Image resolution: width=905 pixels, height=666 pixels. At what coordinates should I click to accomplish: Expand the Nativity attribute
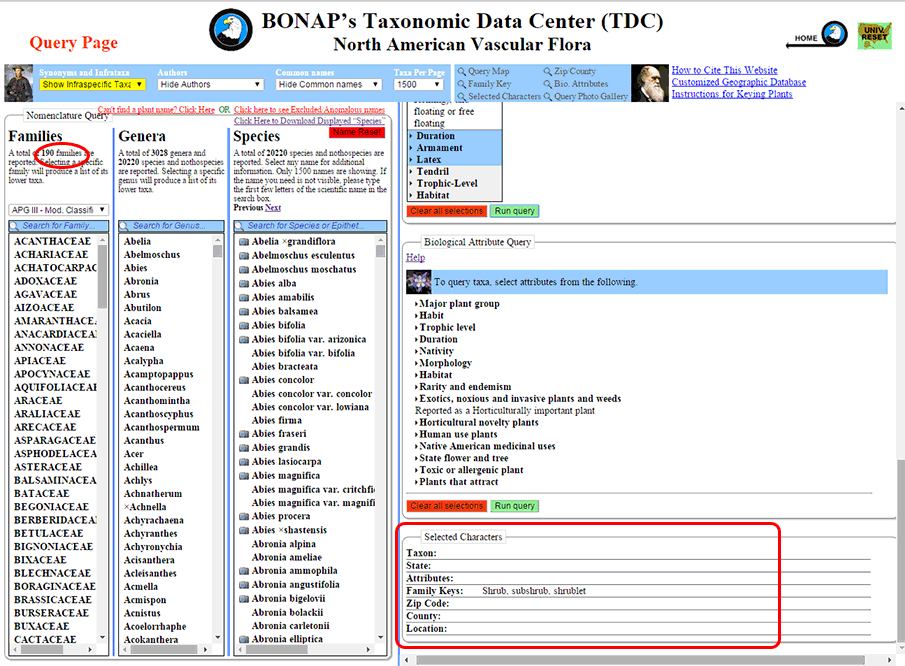click(x=435, y=351)
